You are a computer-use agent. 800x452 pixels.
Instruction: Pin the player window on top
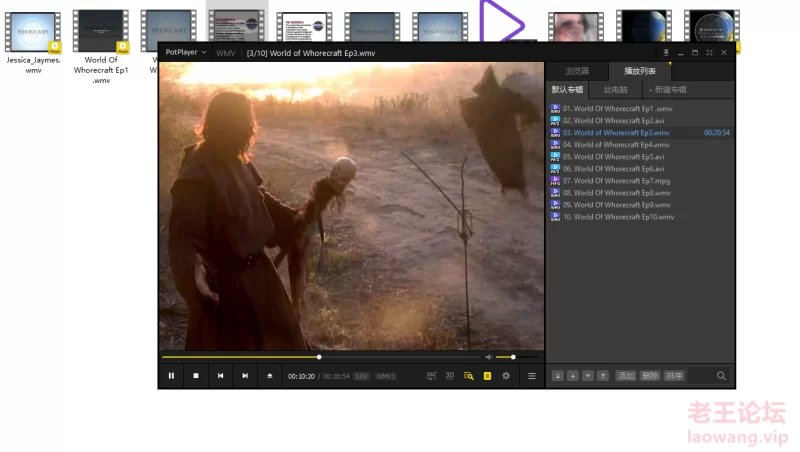point(666,53)
